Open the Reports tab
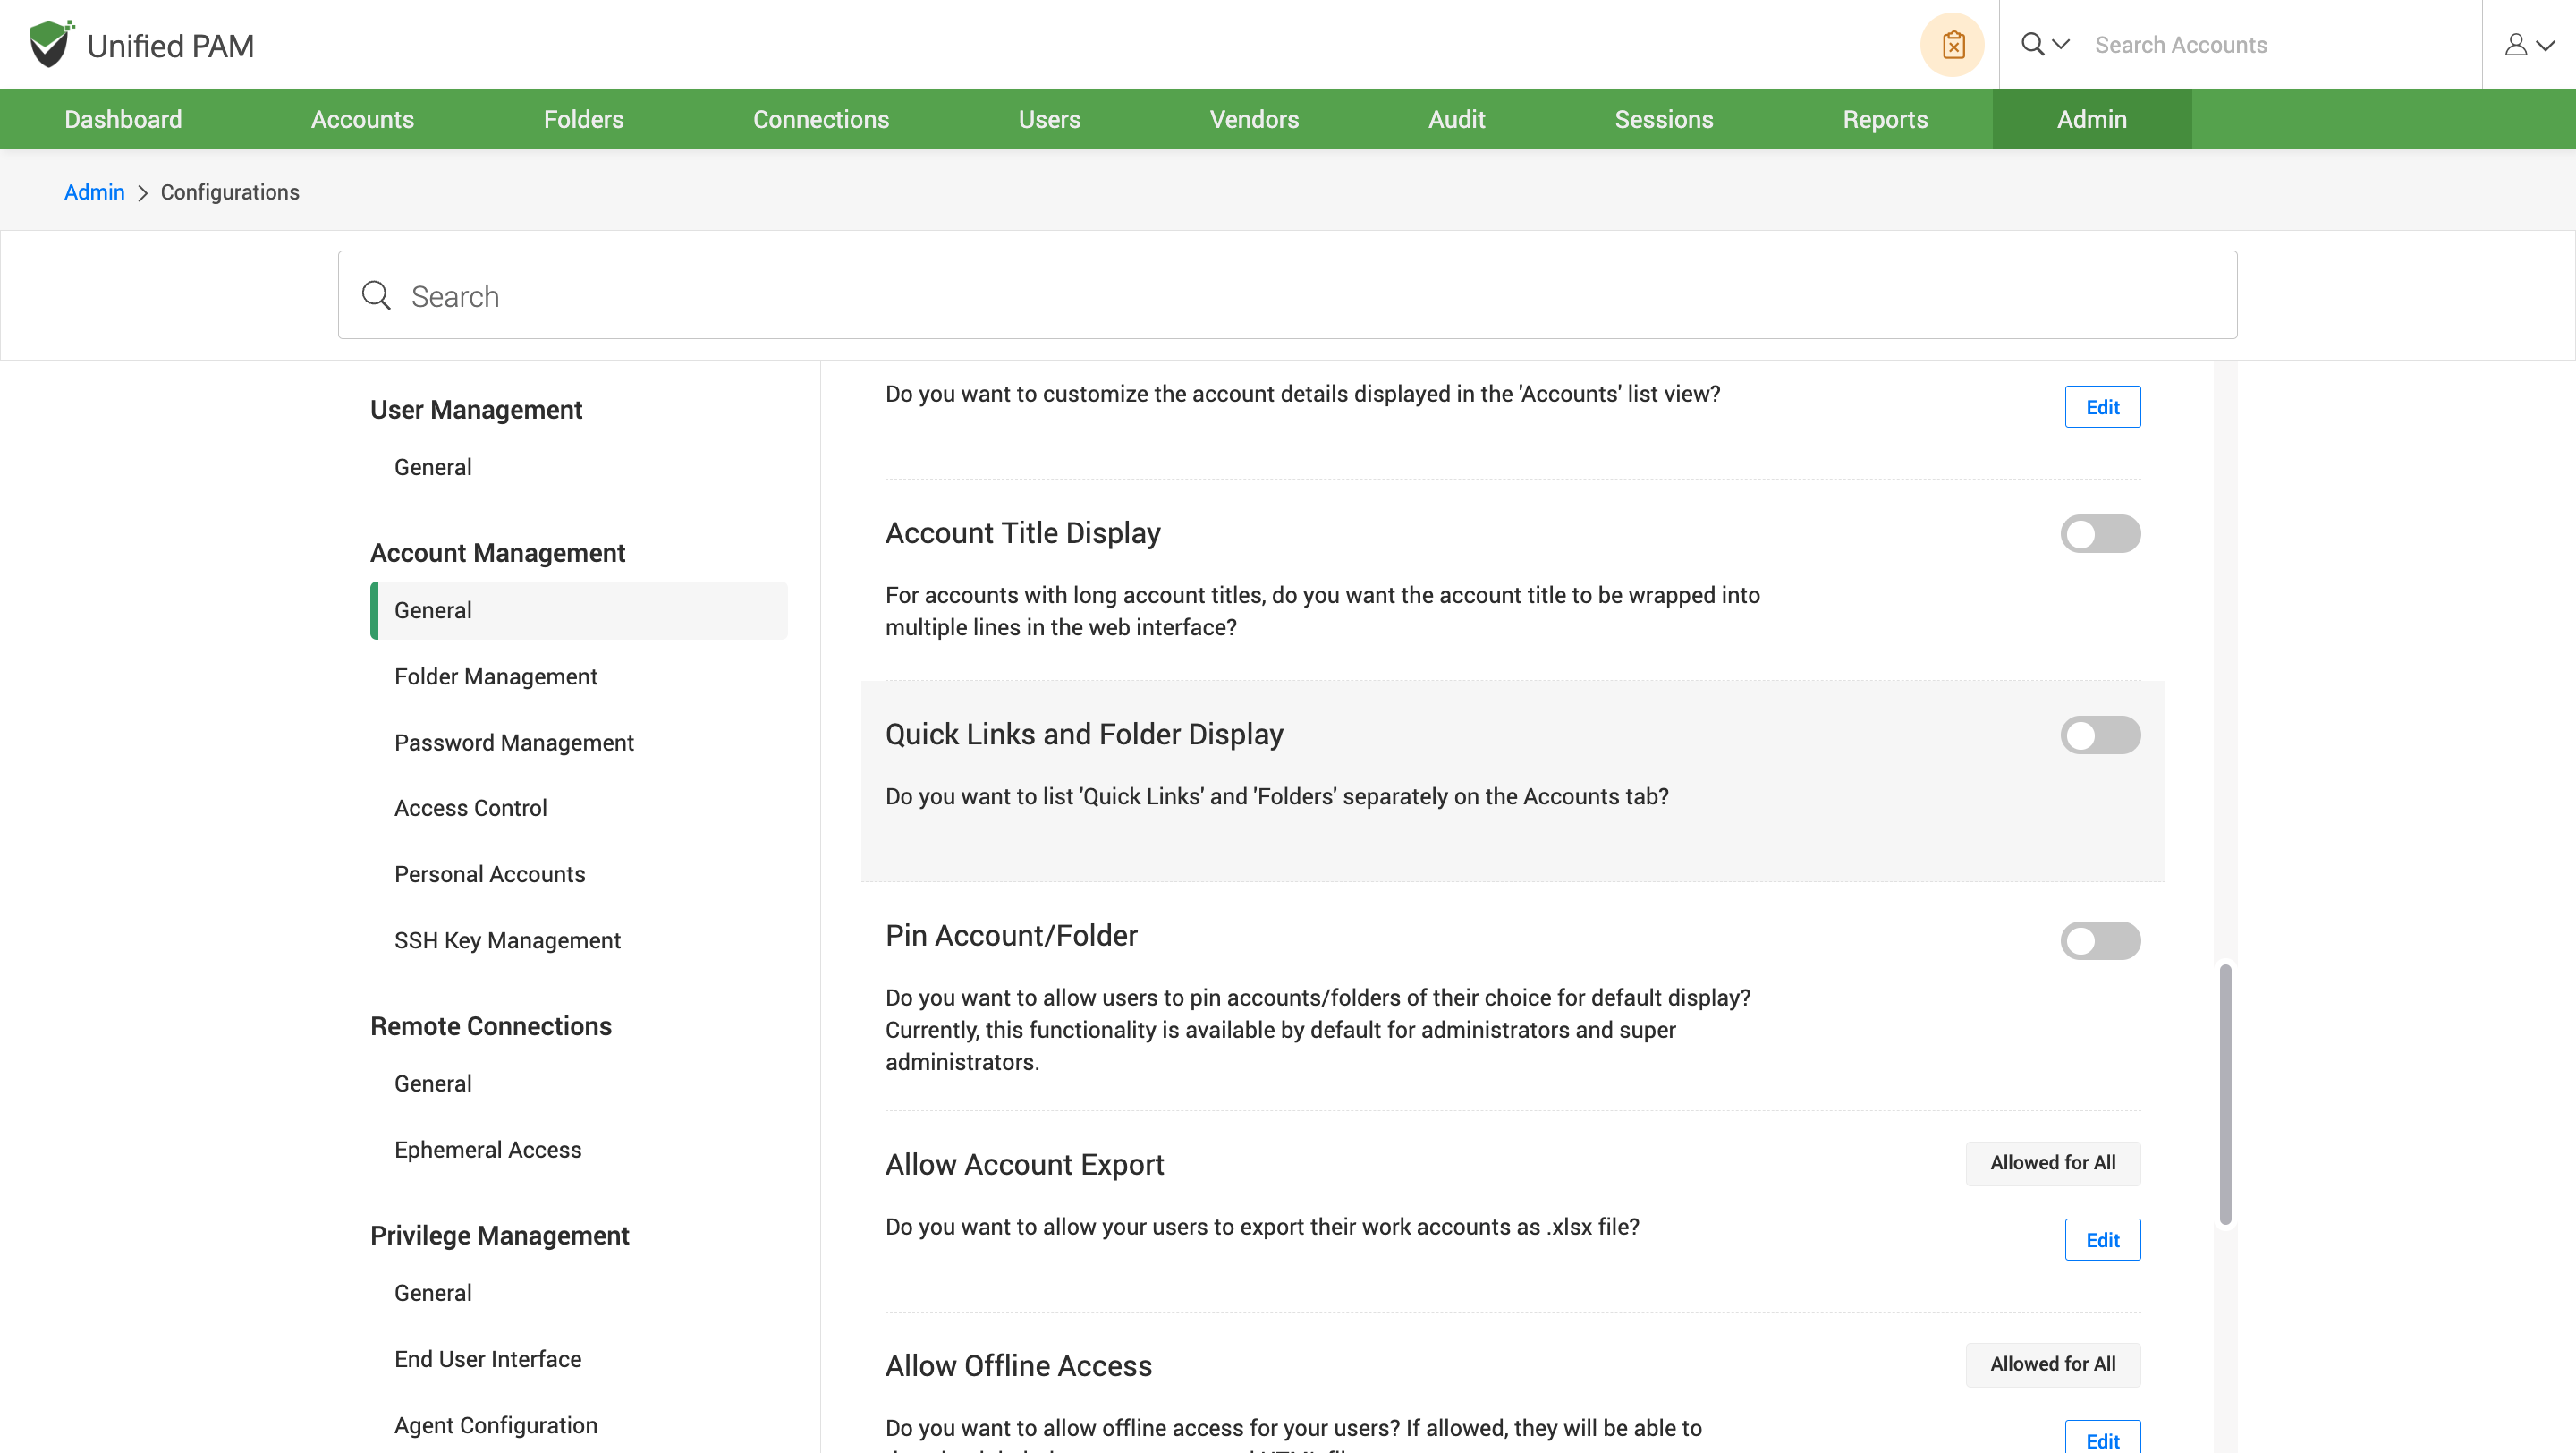Screen dimensions: 2576x1453 [x=1884, y=119]
